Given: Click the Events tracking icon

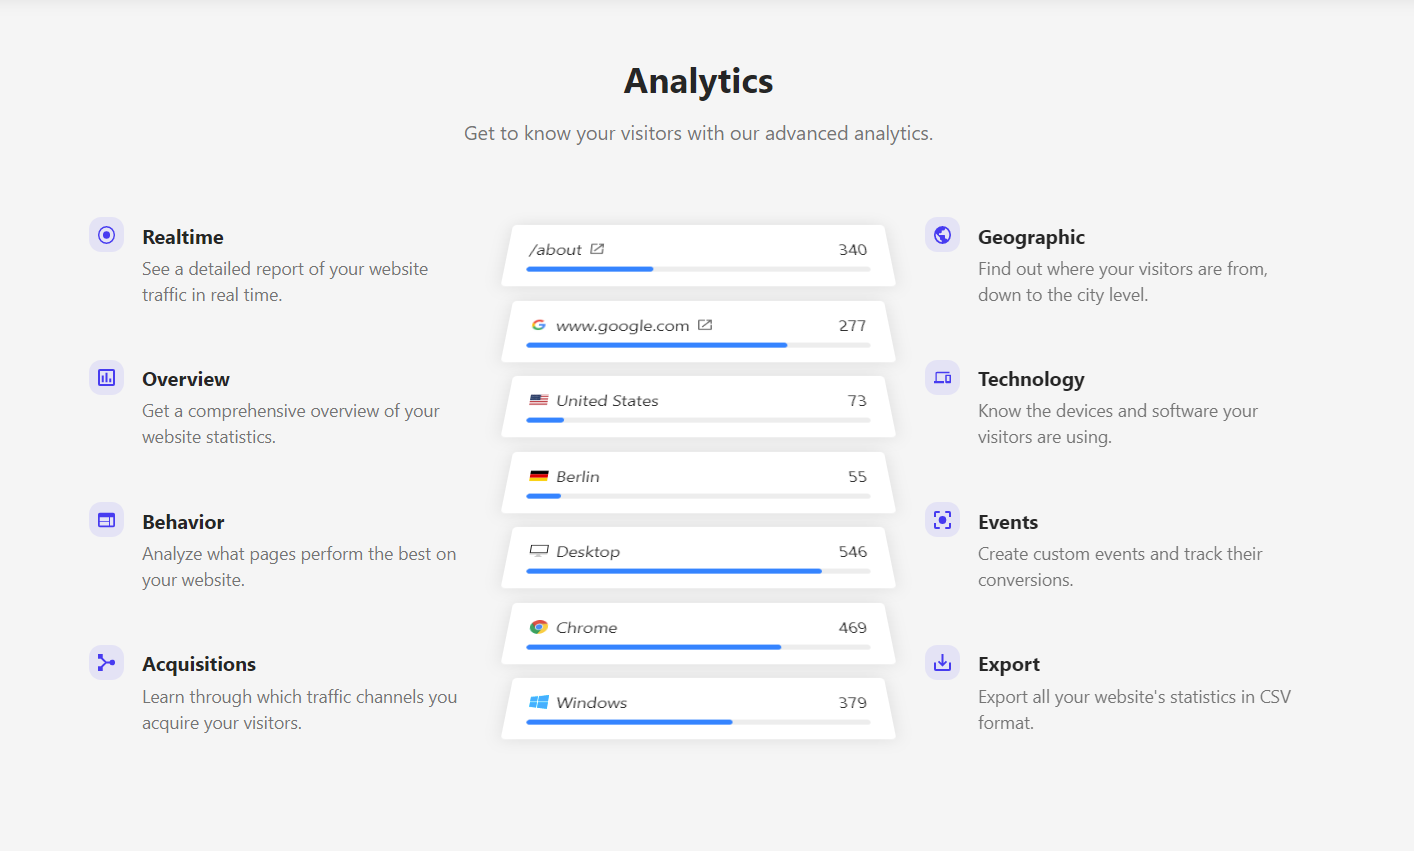Looking at the screenshot, I should 941,519.
